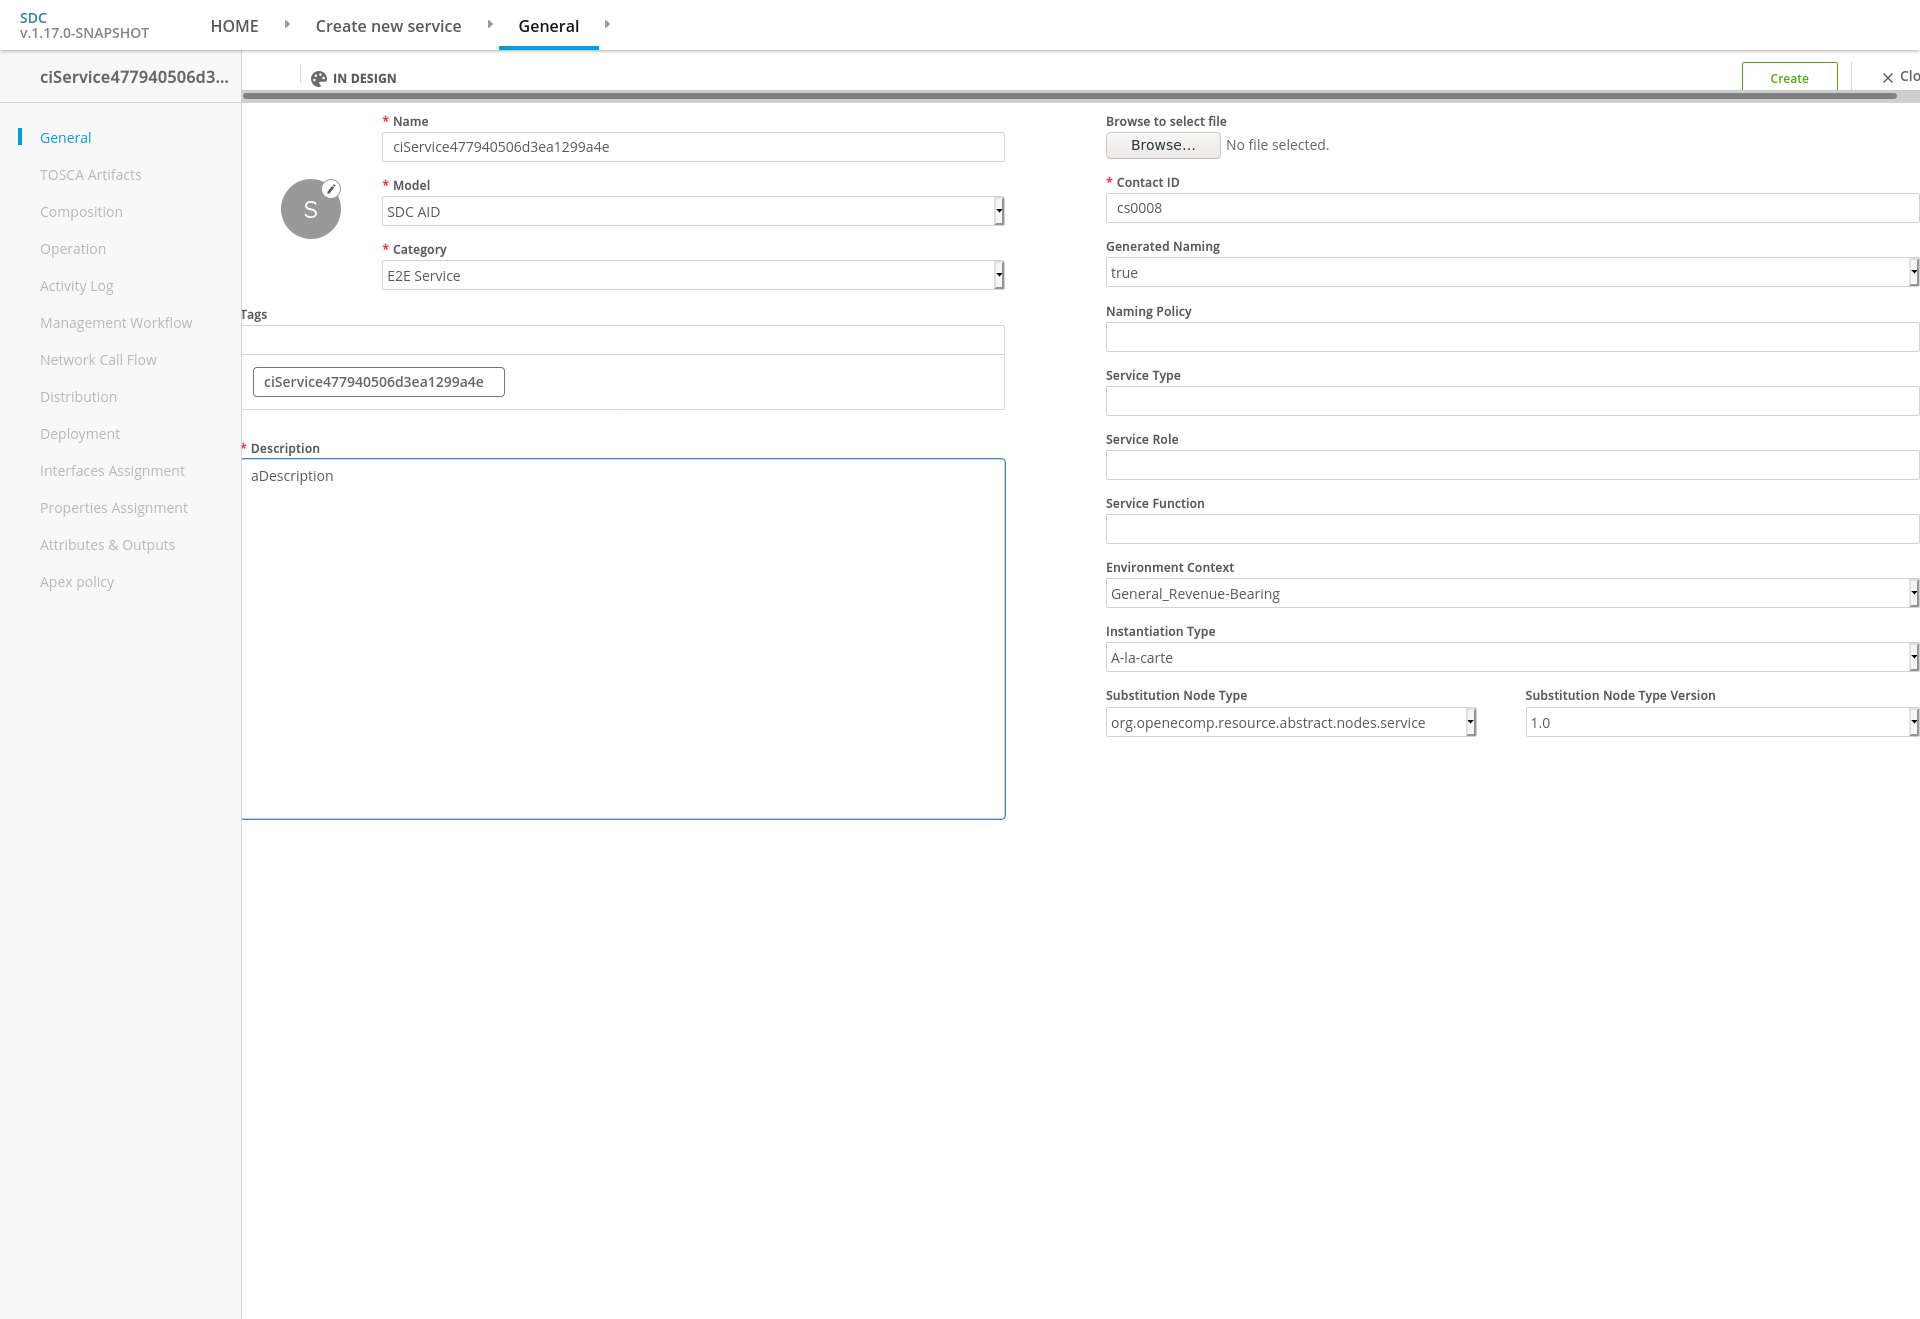1920x1319 pixels.
Task: Click the ciService477940506d3ea1299a4e tag chip
Action: (x=378, y=382)
